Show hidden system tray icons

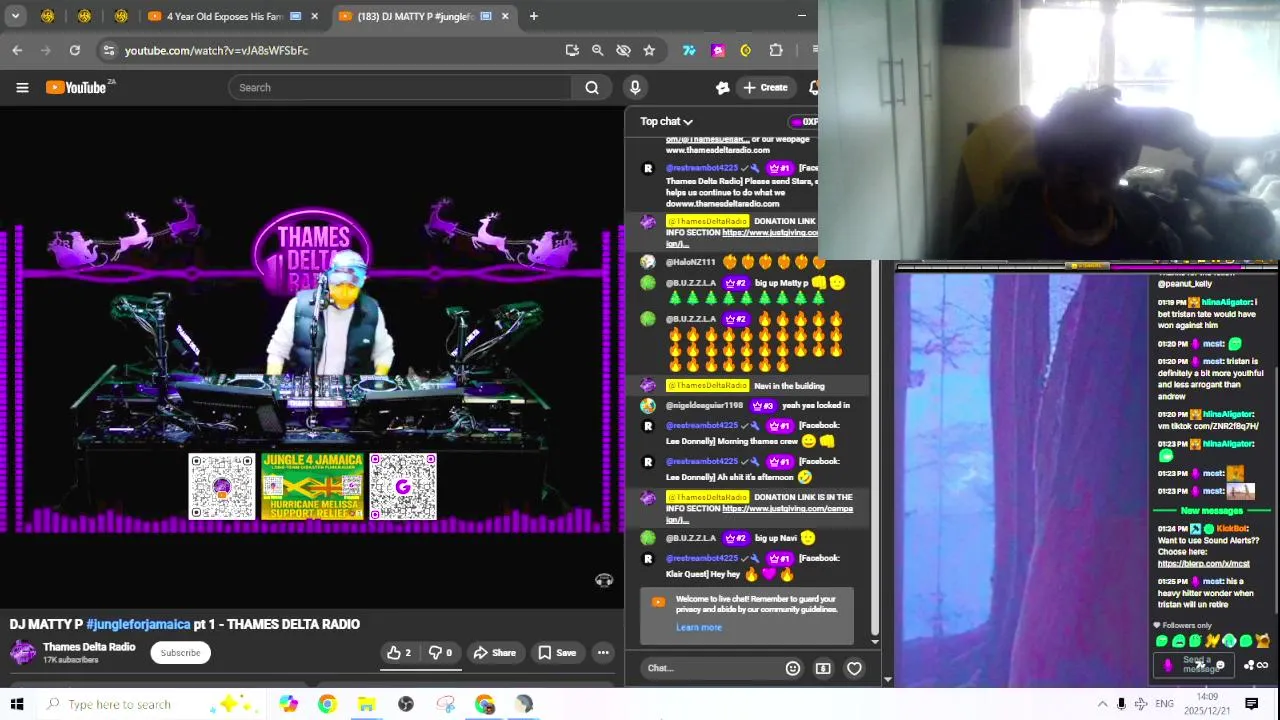tap(1102, 704)
